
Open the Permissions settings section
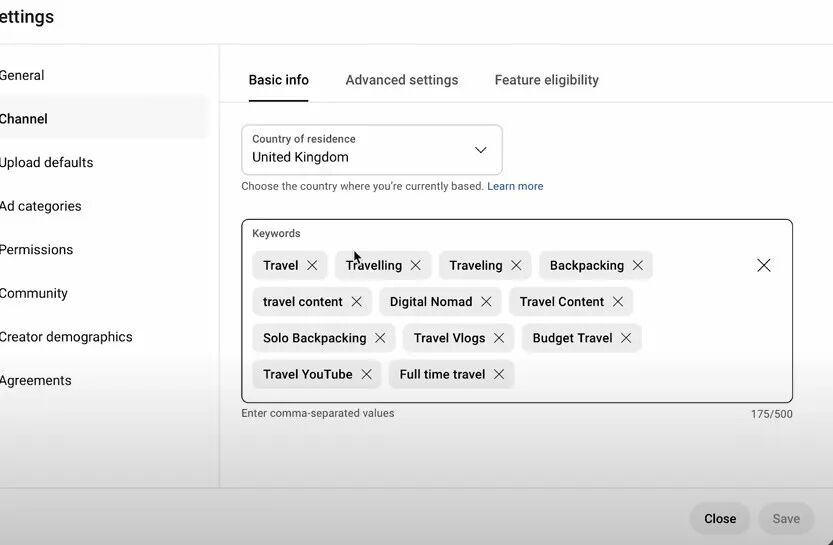pyautogui.click(x=36, y=250)
